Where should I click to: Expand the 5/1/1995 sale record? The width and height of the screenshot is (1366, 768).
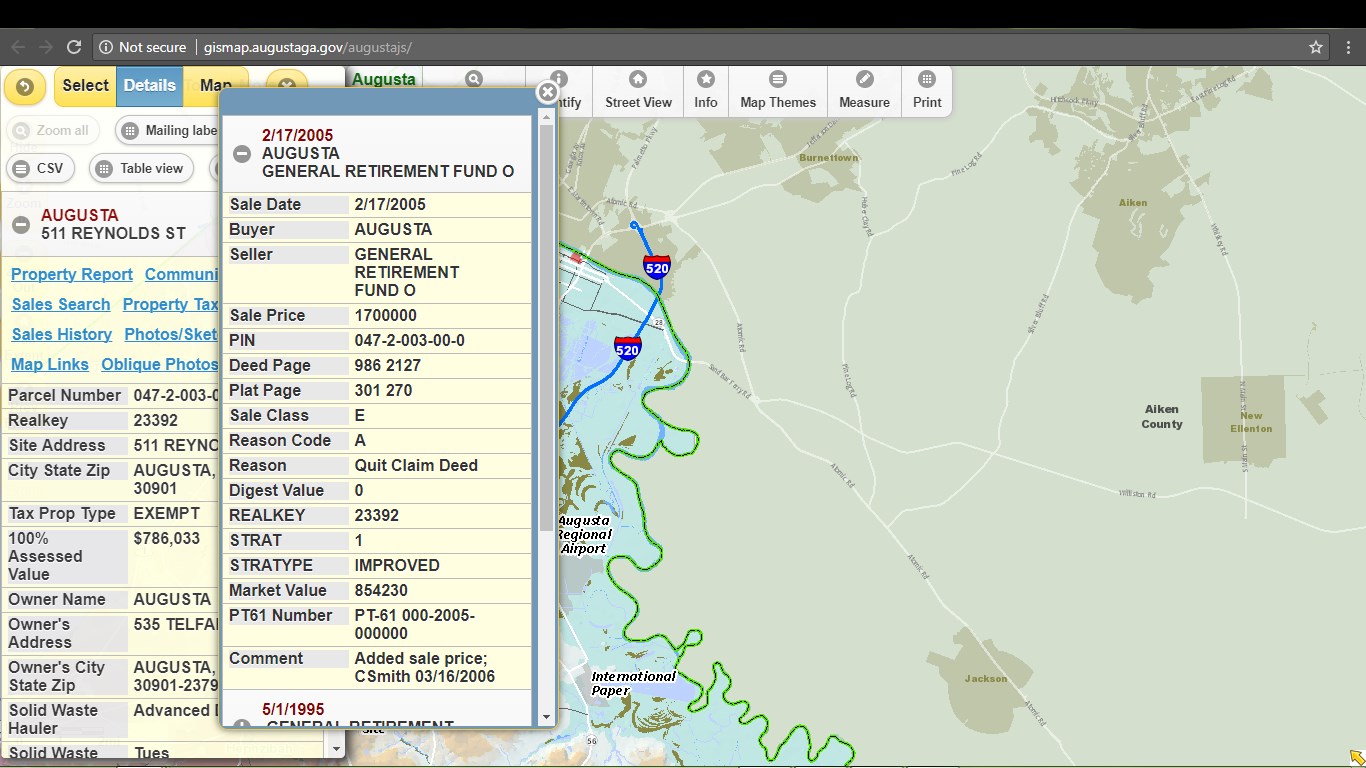click(242, 724)
